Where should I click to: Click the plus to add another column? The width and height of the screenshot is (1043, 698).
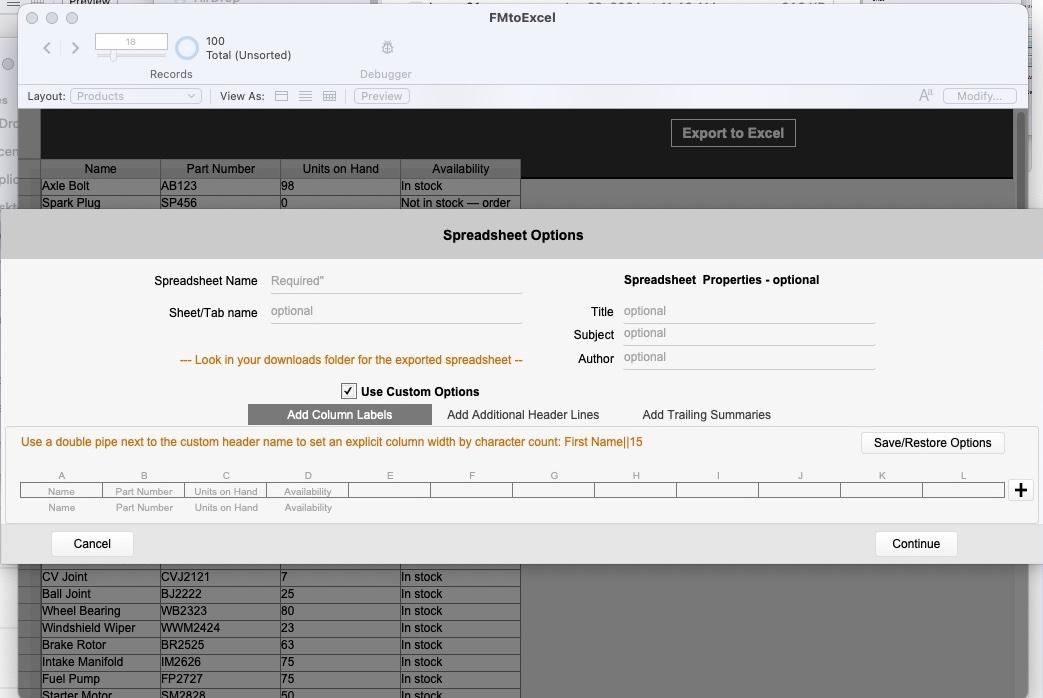(1021, 489)
